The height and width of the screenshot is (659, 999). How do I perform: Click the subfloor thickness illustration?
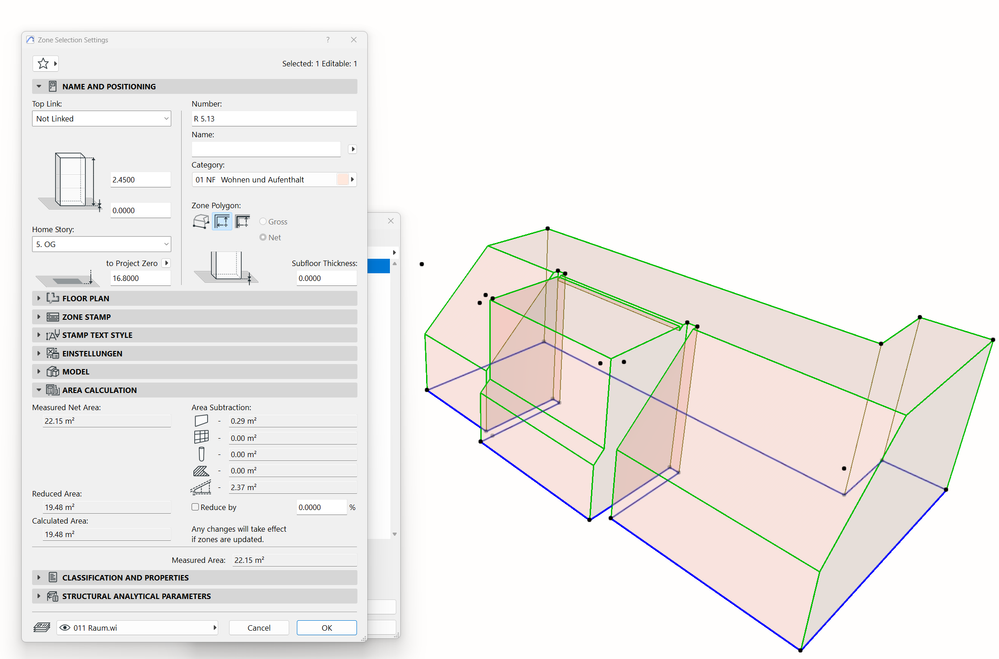click(226, 268)
